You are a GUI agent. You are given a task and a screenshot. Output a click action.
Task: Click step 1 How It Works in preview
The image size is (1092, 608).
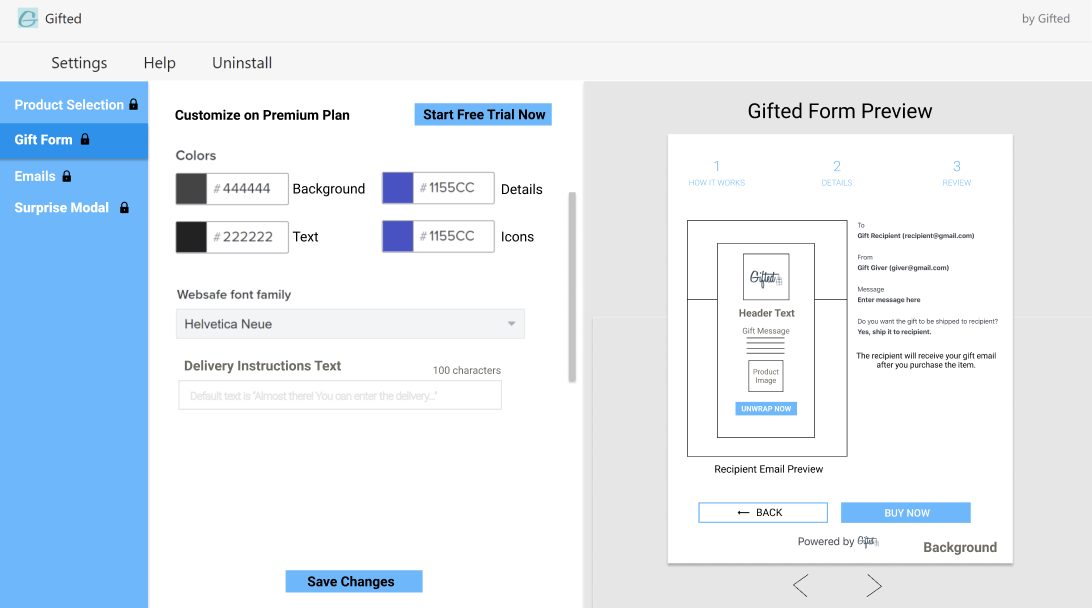[717, 173]
